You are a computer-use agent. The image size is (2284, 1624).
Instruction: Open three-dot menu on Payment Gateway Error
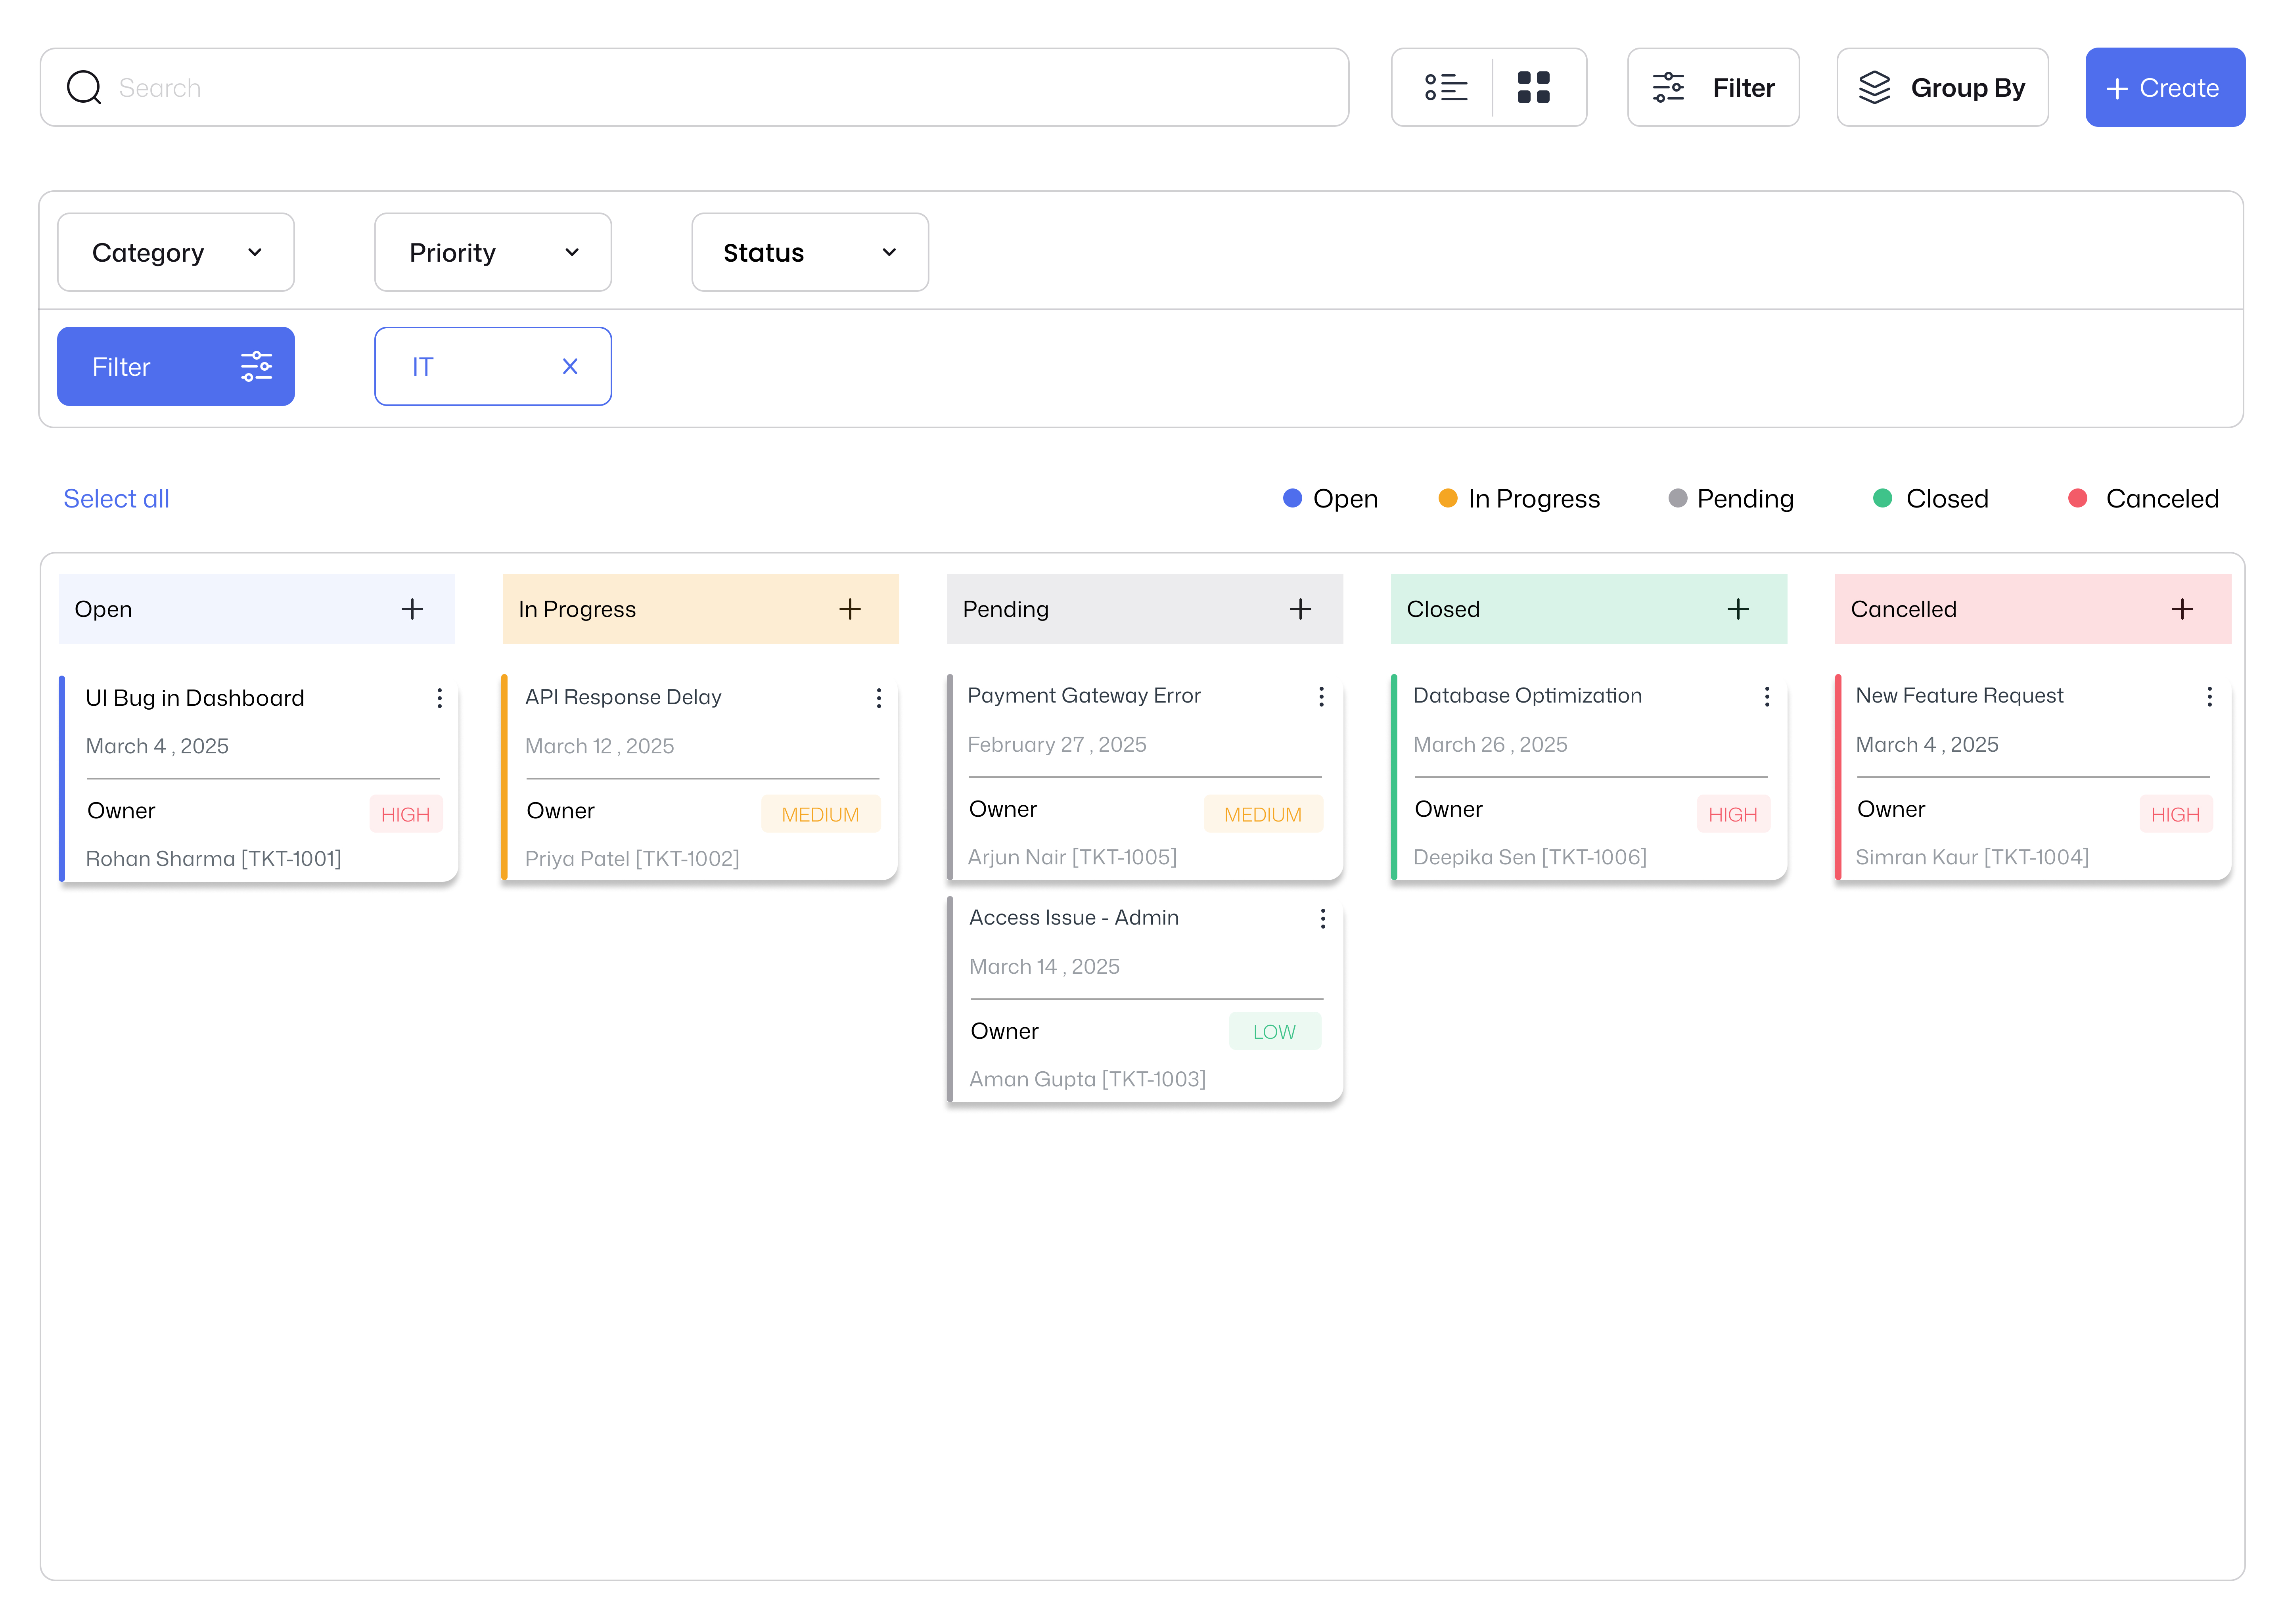[1321, 696]
